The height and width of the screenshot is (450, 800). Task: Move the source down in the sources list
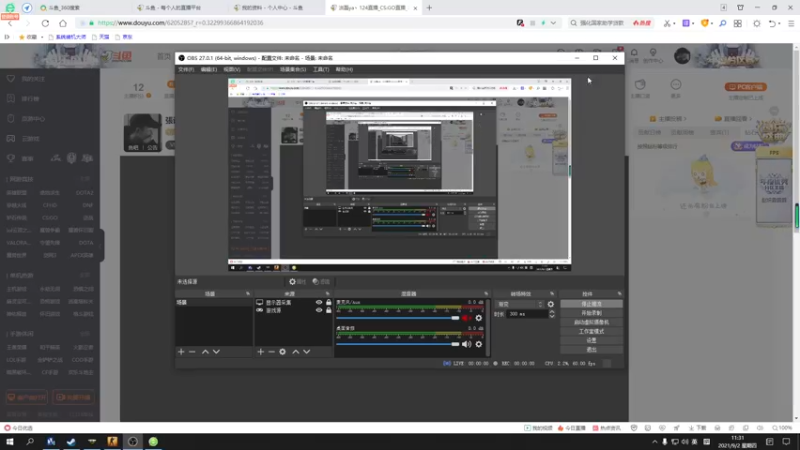point(307,352)
